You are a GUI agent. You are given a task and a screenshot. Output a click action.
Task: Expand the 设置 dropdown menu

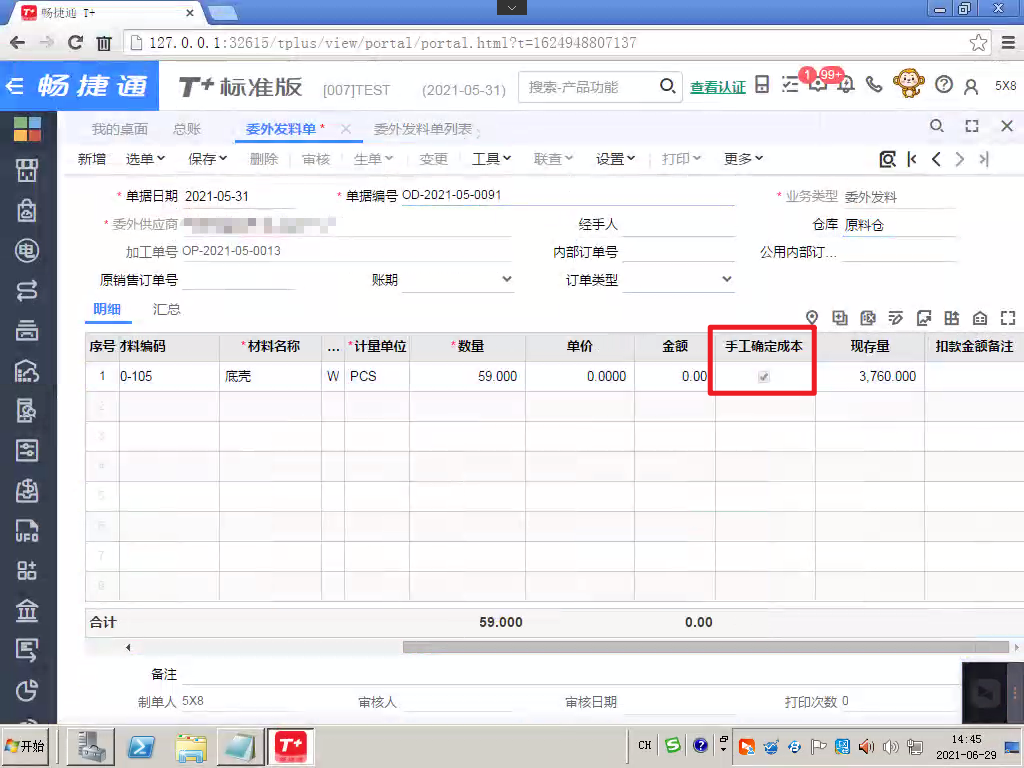(x=615, y=159)
